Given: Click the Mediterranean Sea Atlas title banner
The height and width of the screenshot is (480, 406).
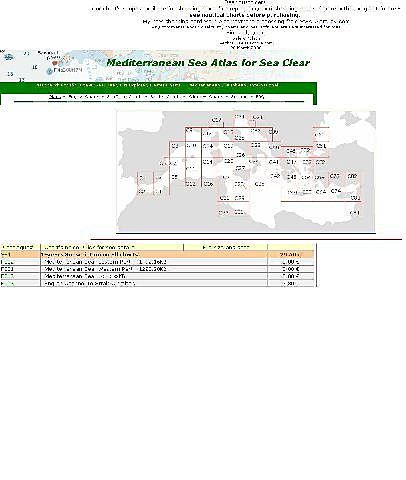Looking at the screenshot, I should [208, 63].
